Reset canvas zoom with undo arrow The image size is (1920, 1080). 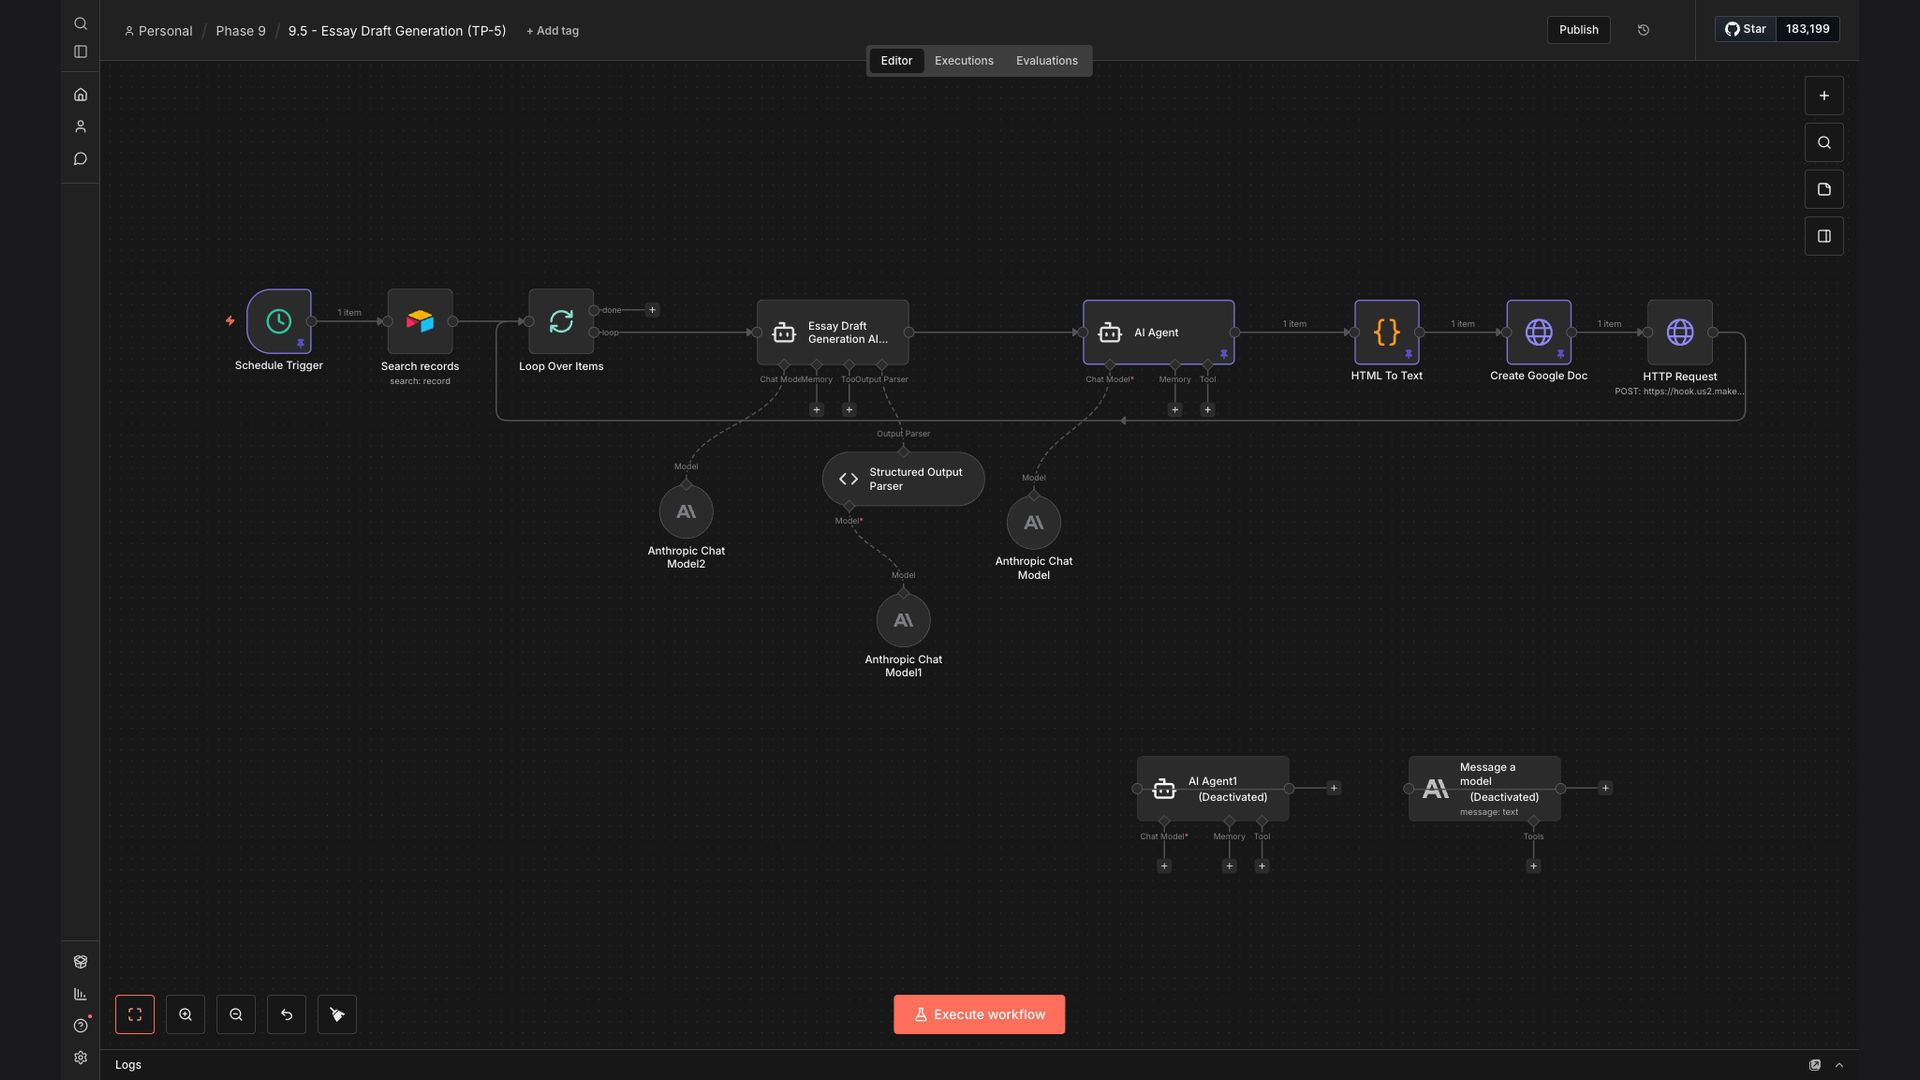pyautogui.click(x=286, y=1014)
